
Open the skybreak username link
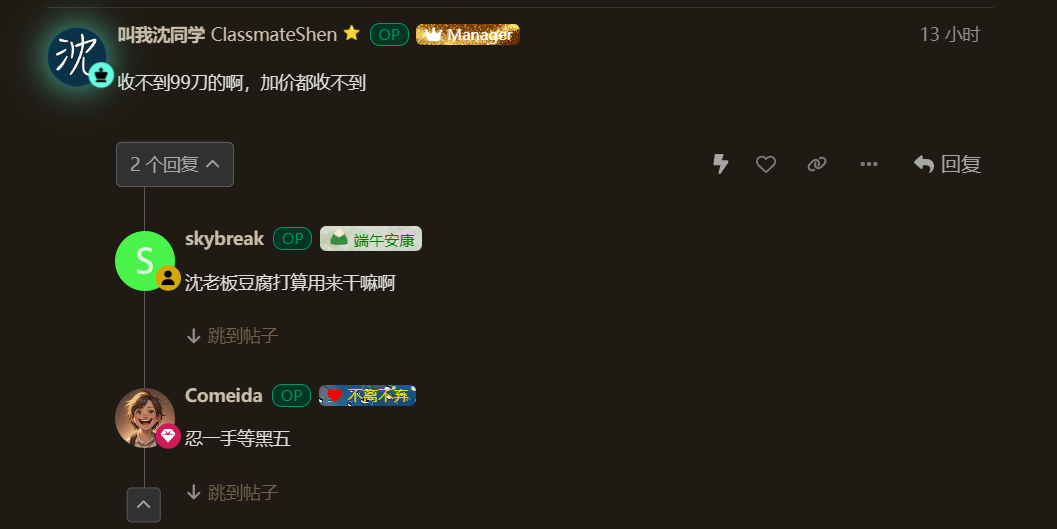pyautogui.click(x=224, y=239)
